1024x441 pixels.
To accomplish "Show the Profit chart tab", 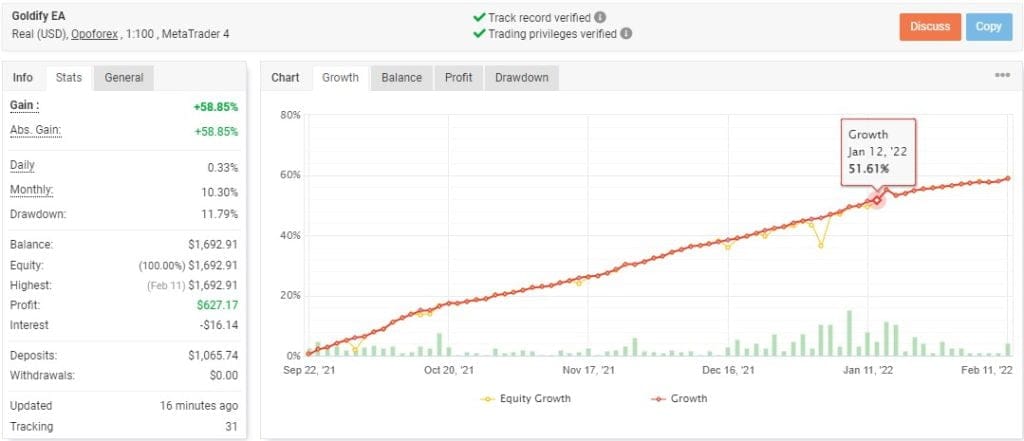I will coord(458,78).
